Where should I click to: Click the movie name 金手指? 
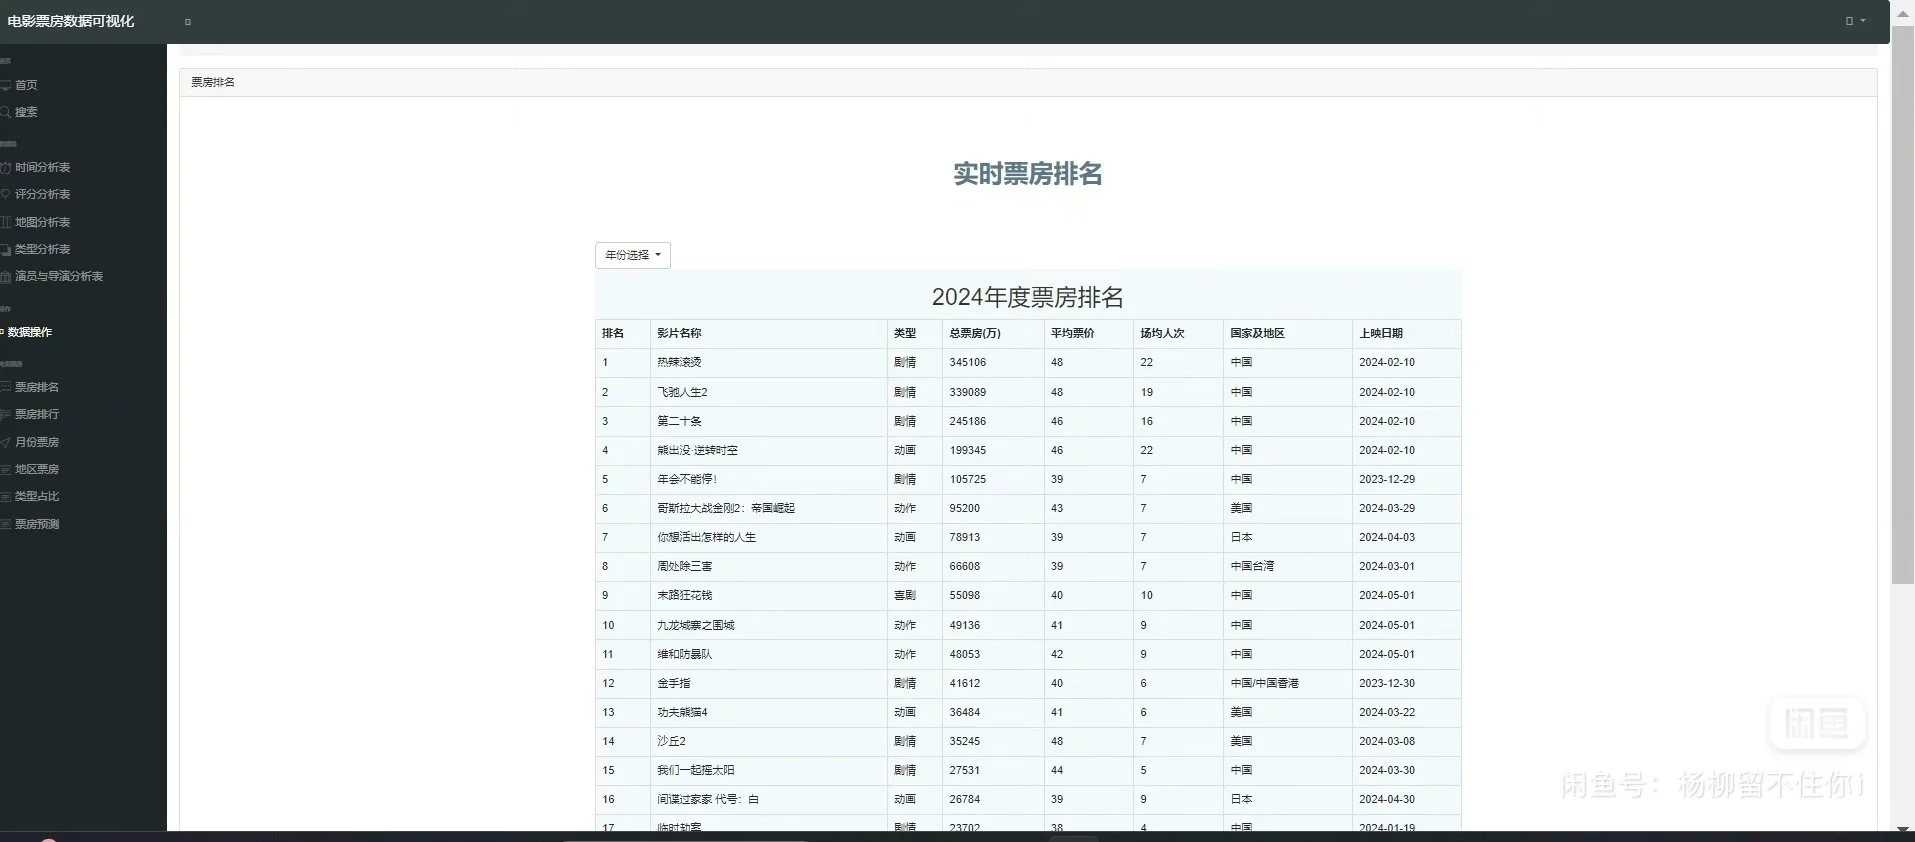(x=674, y=684)
